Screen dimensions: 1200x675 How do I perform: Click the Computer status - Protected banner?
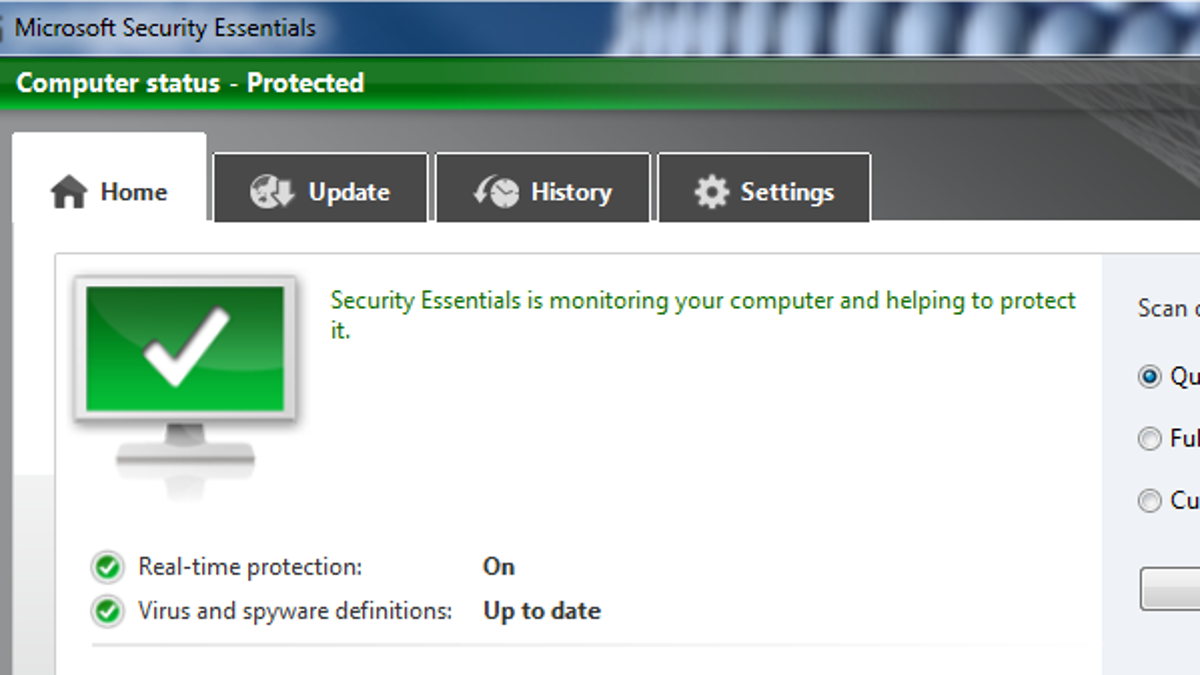[190, 83]
